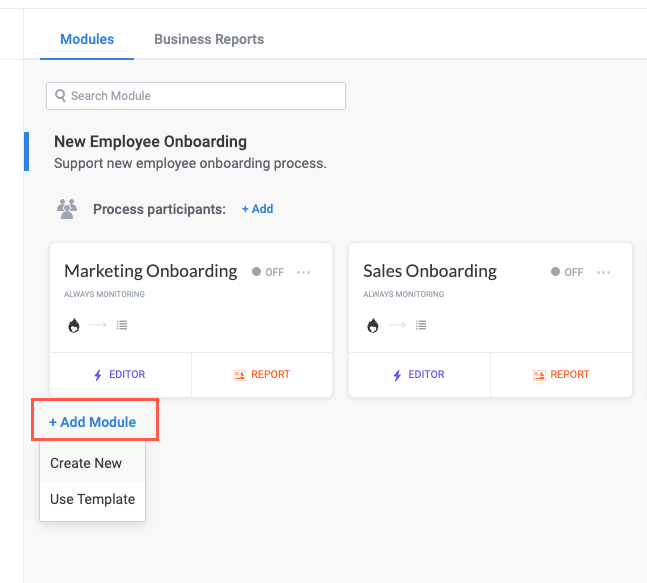Click the Add Module dropdown button
Viewport: 647px width, 583px height.
click(x=93, y=422)
